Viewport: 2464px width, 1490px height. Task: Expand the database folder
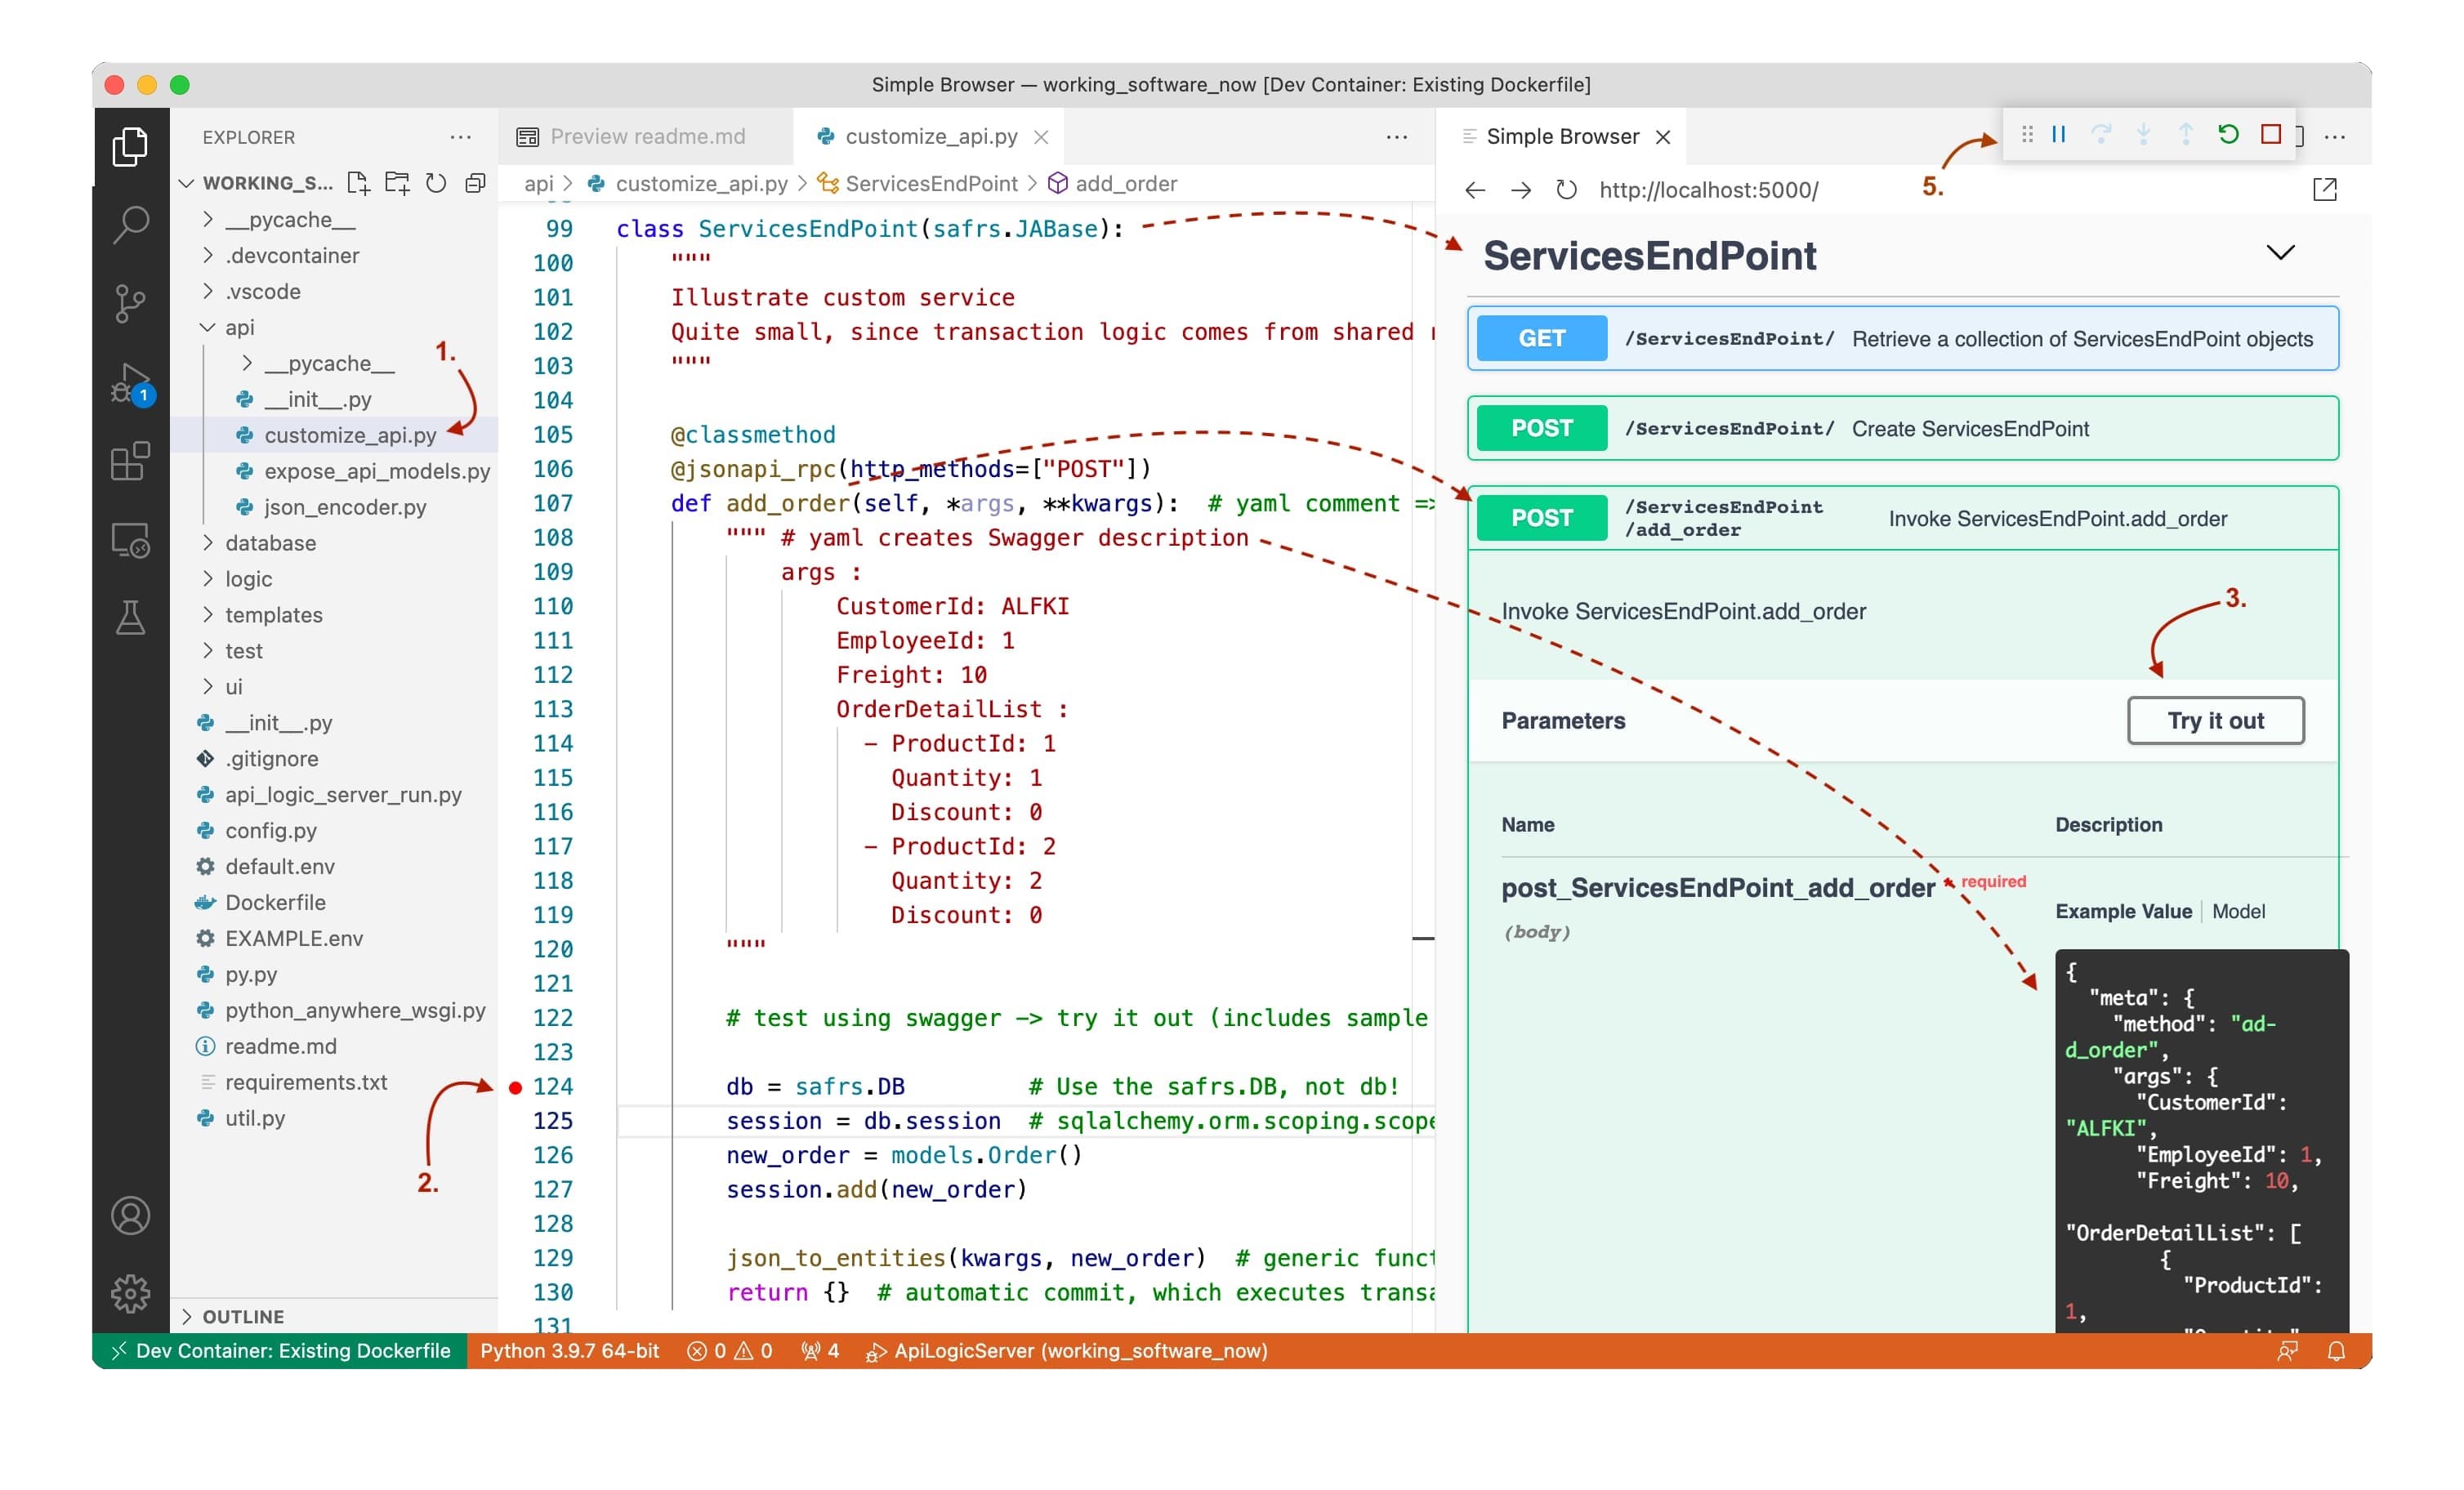point(270,543)
